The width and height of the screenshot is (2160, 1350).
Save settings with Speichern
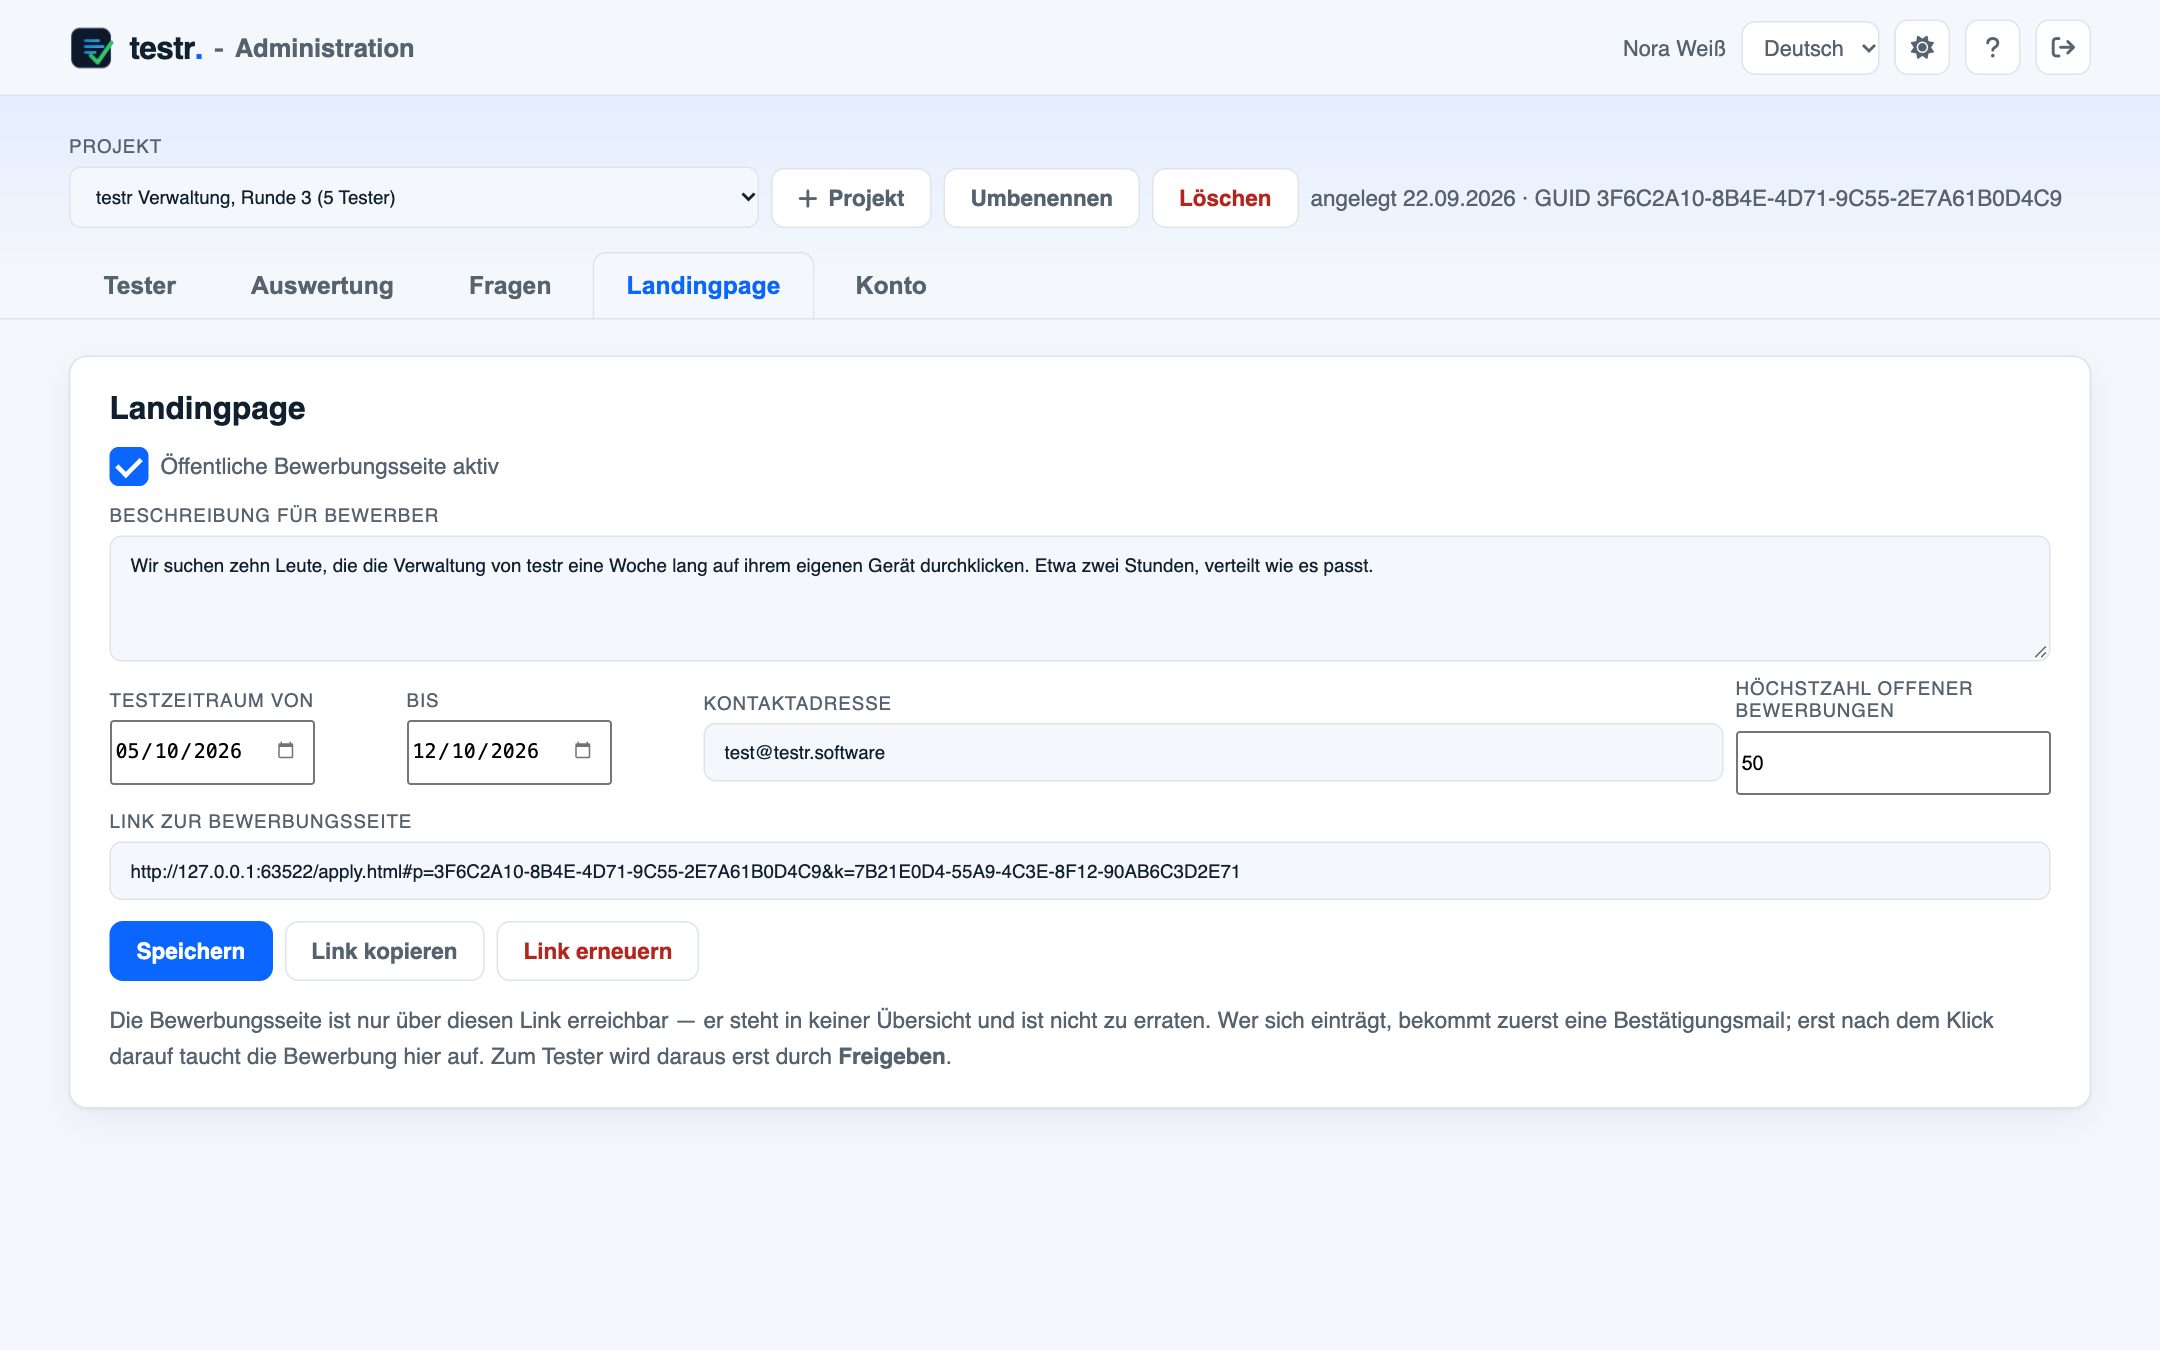191,951
